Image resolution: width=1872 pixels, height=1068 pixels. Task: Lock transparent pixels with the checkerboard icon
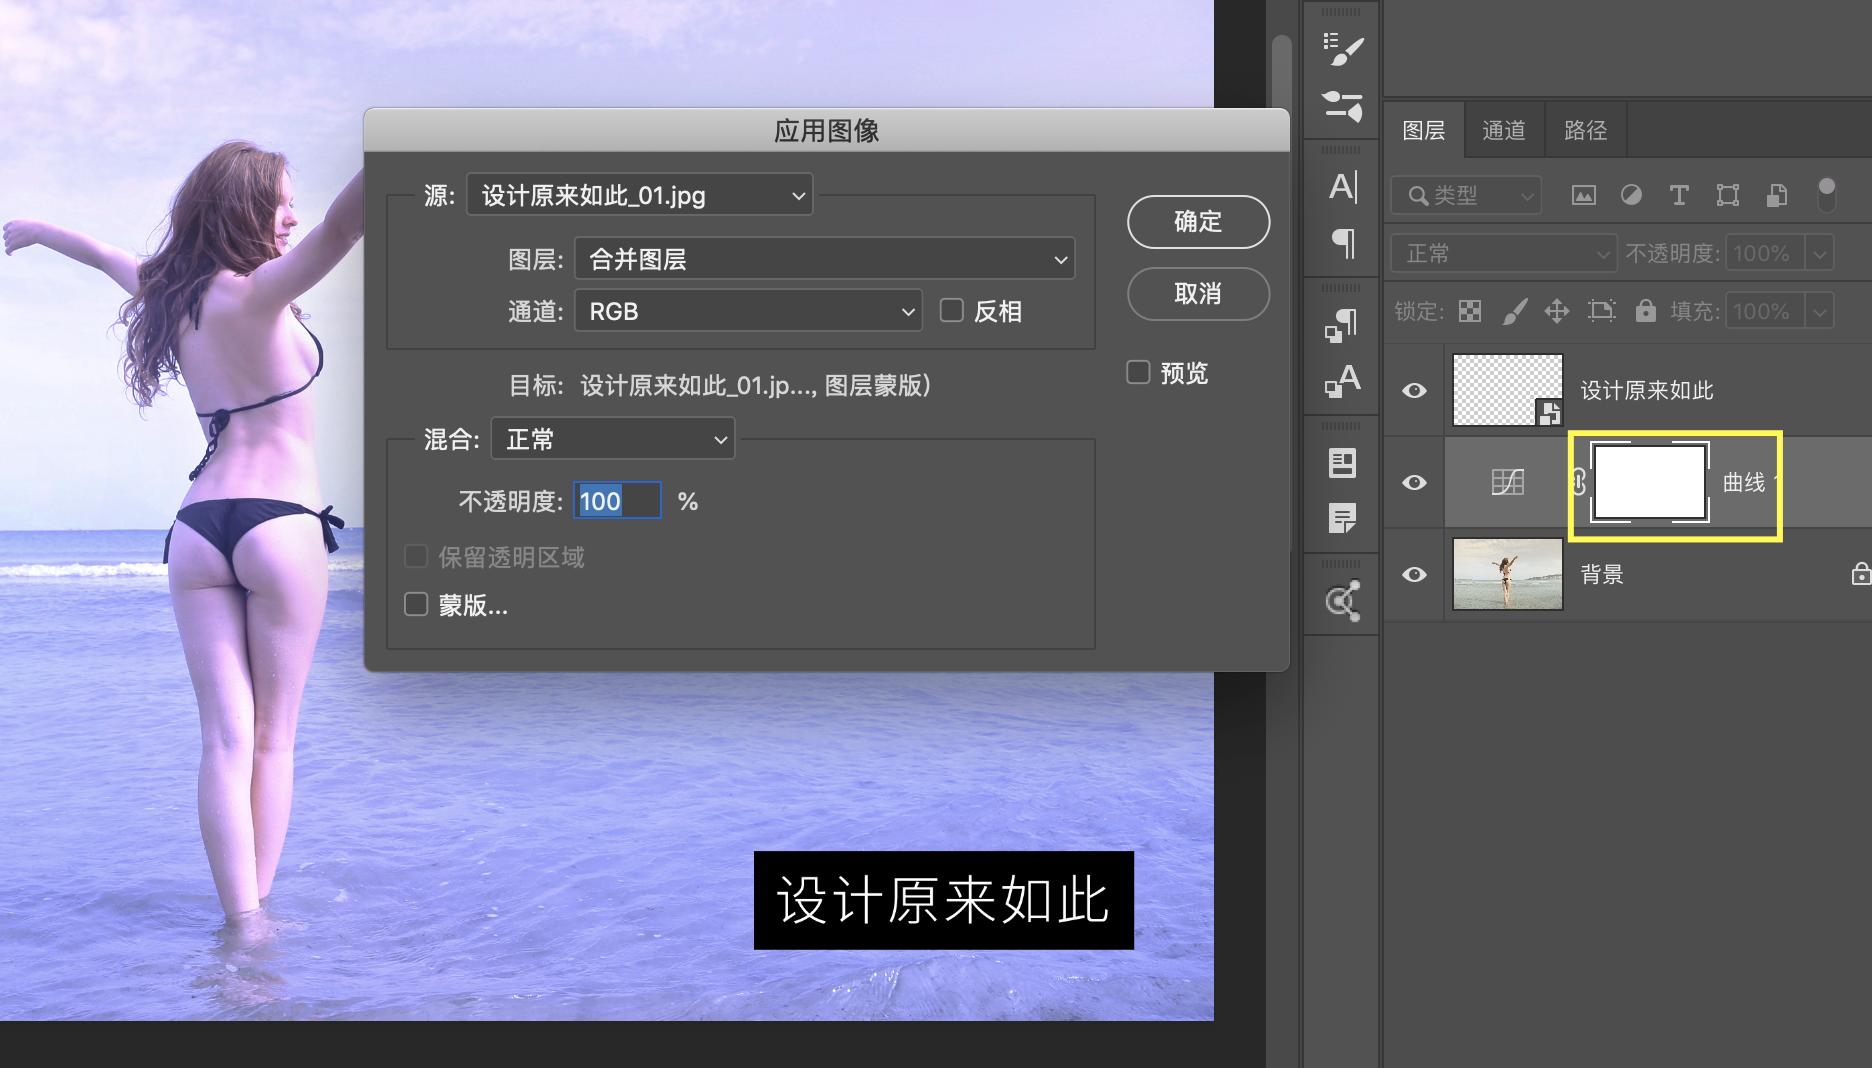pyautogui.click(x=1470, y=311)
